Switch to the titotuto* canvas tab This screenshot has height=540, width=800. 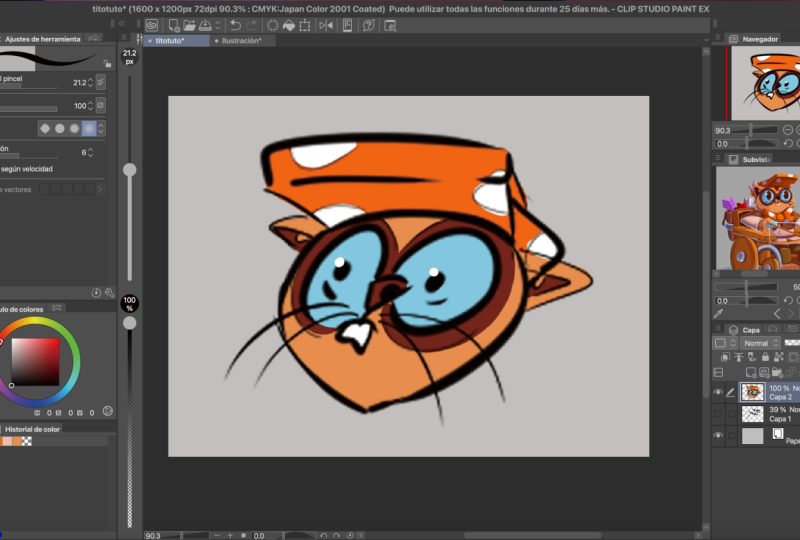(x=177, y=41)
